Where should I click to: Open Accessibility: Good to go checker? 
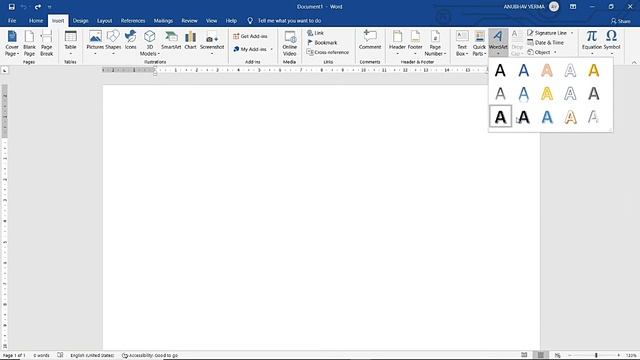click(x=150, y=356)
